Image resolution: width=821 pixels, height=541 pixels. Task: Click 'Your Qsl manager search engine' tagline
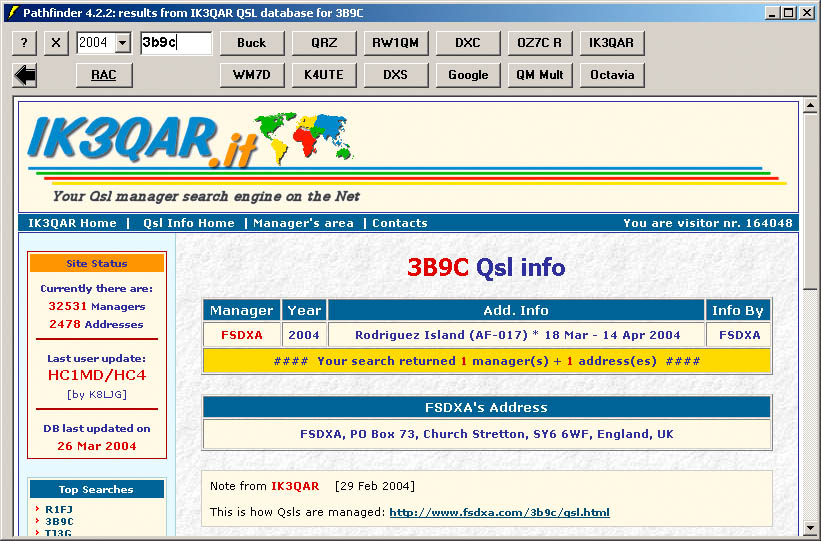(206, 197)
